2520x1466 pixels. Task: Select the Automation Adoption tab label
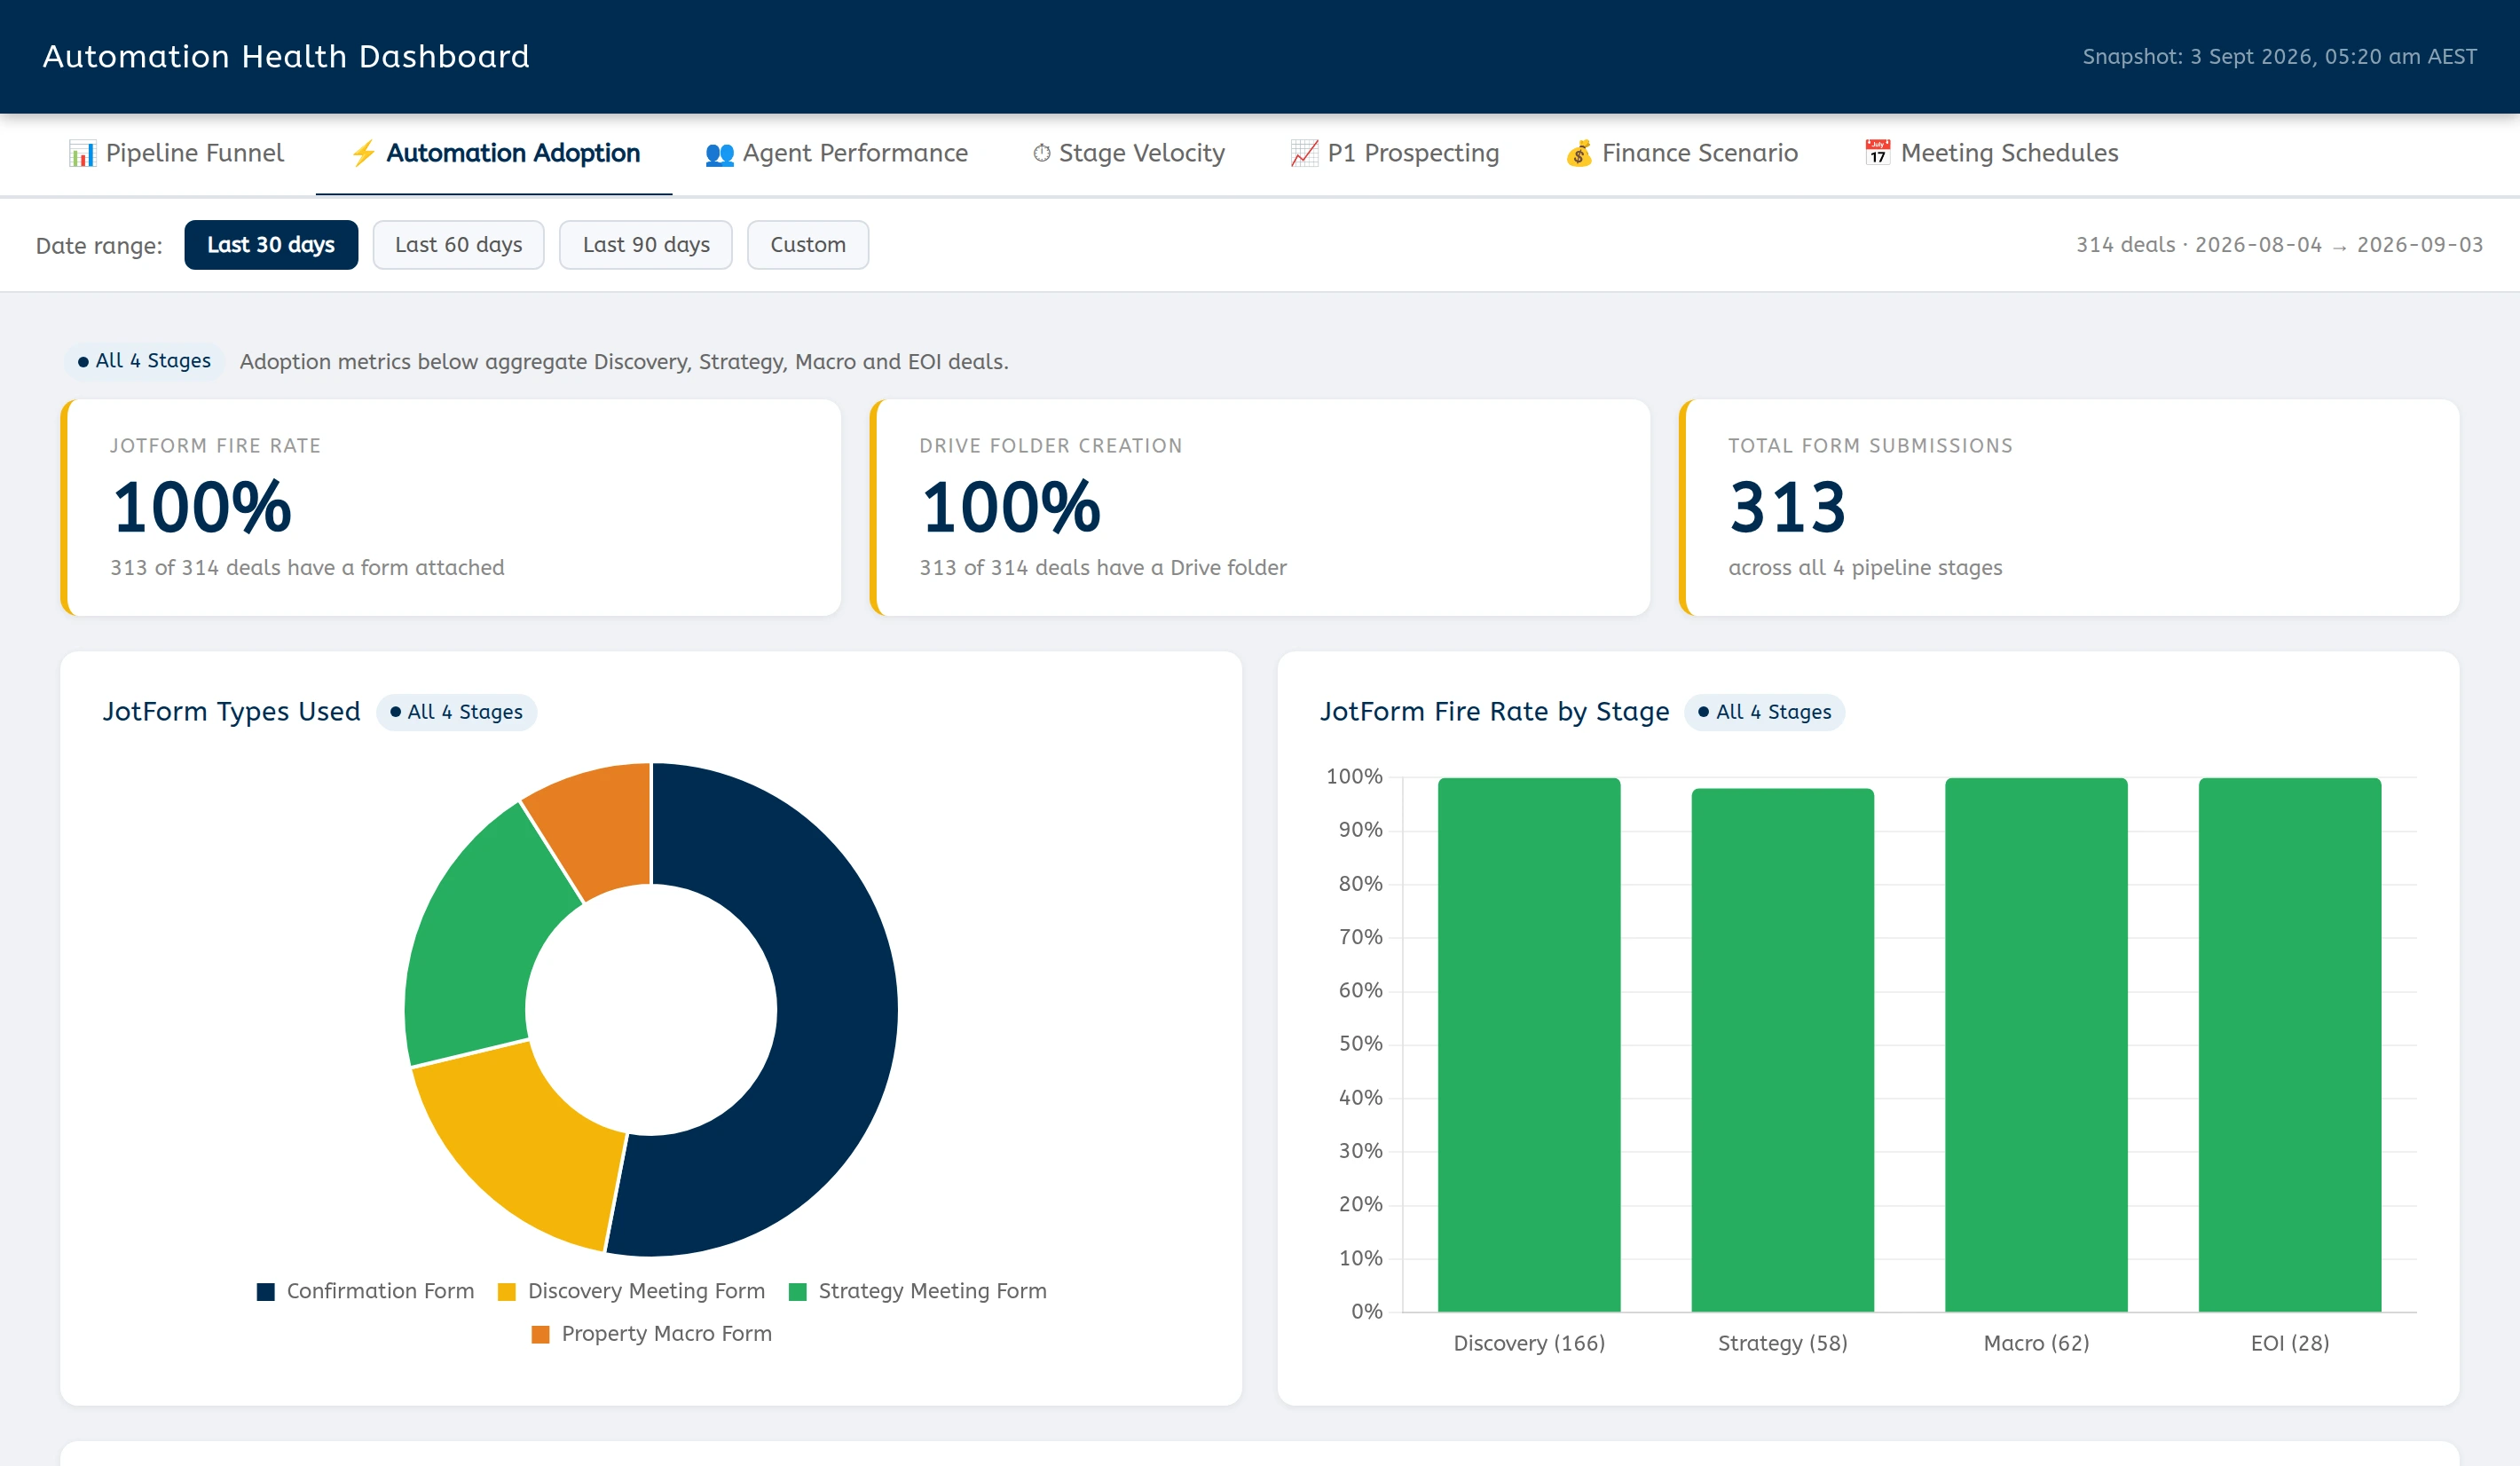pos(513,153)
